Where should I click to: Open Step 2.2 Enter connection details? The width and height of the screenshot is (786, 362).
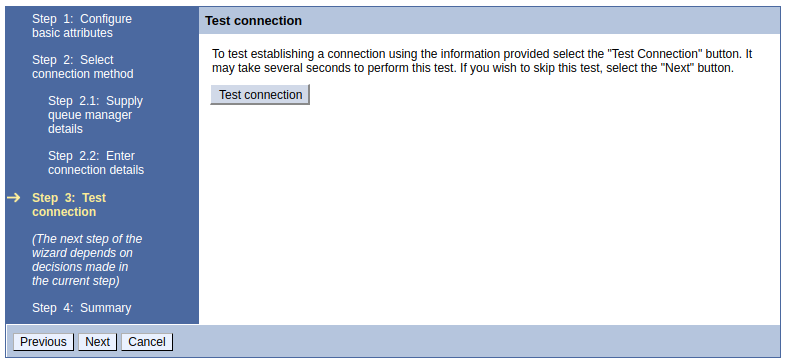[x=96, y=163]
